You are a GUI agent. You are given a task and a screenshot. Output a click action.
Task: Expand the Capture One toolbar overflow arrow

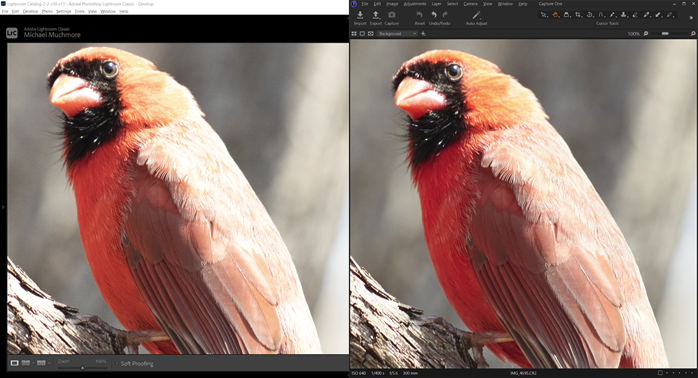click(x=692, y=18)
